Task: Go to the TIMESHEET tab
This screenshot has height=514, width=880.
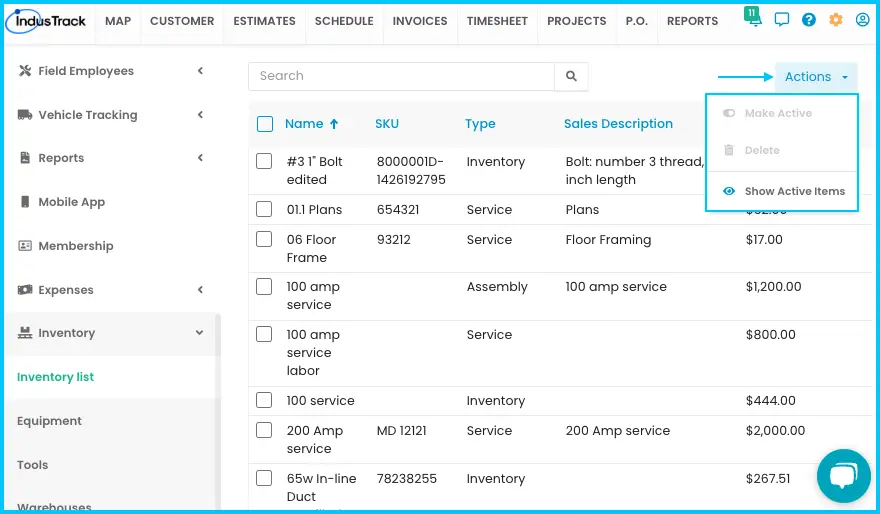Action: coord(497,21)
